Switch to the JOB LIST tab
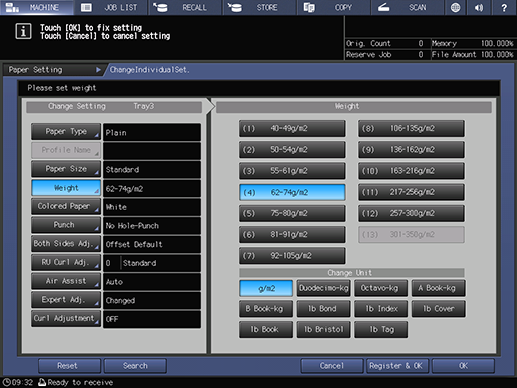Screen dimensions: 517x388 111,7
